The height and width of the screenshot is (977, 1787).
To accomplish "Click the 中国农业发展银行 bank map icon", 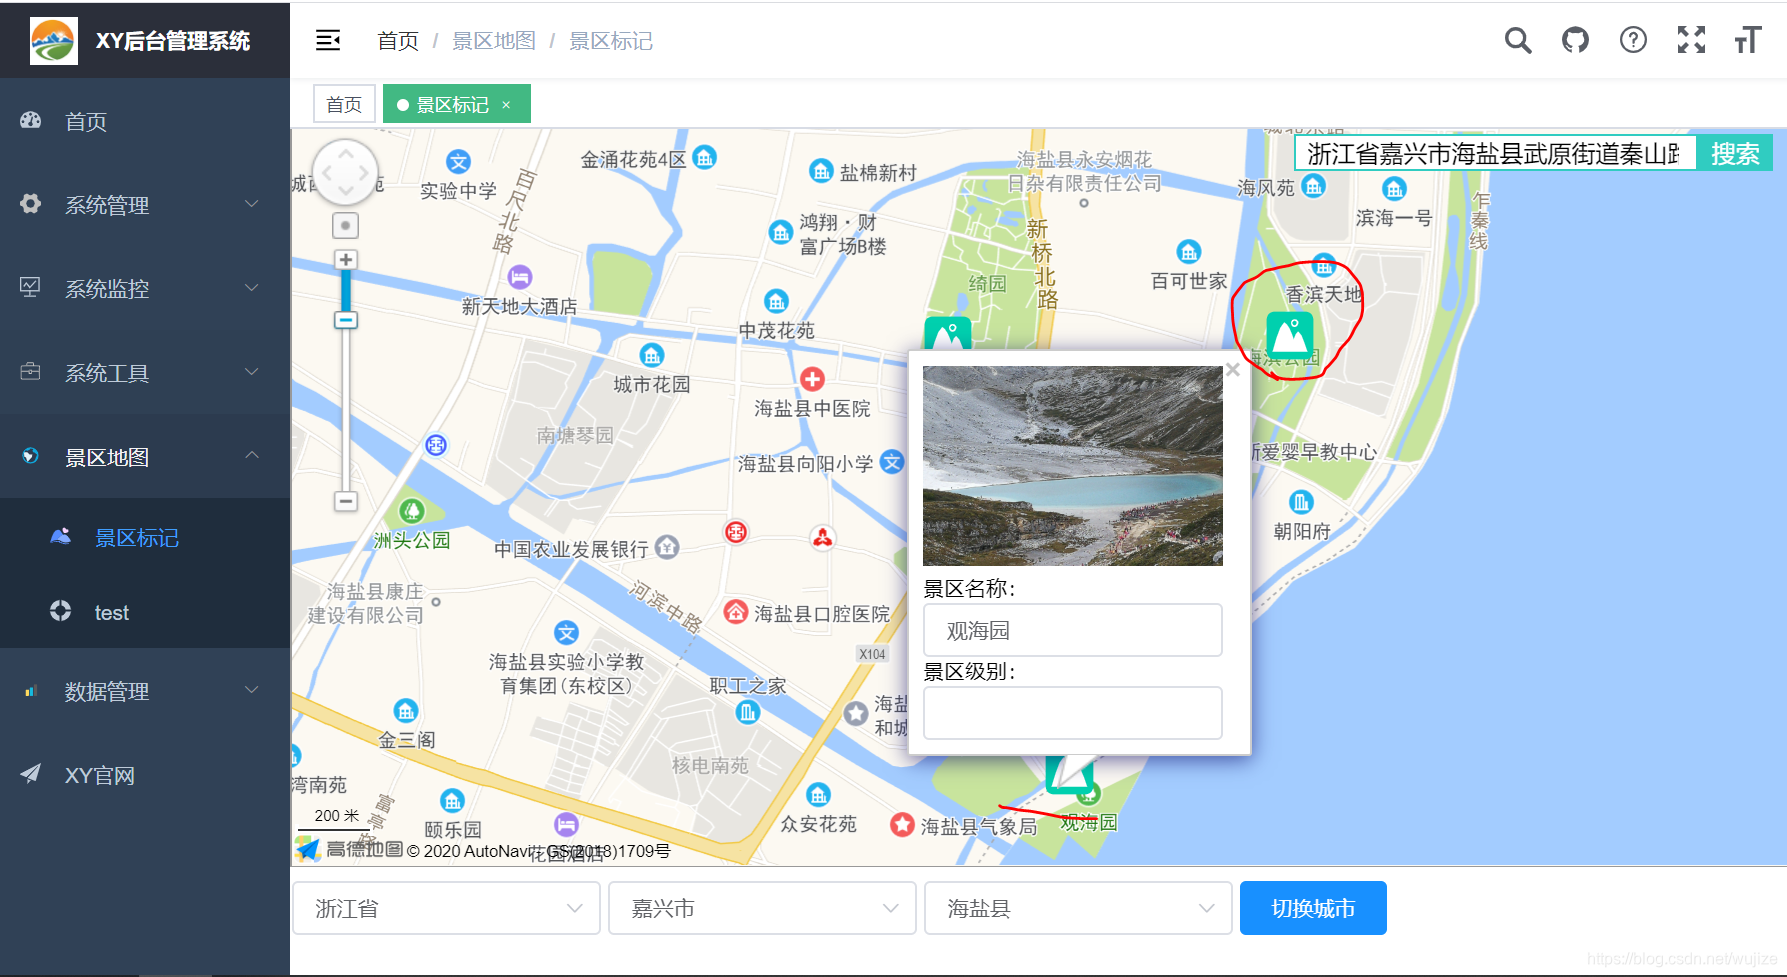I will [x=667, y=546].
